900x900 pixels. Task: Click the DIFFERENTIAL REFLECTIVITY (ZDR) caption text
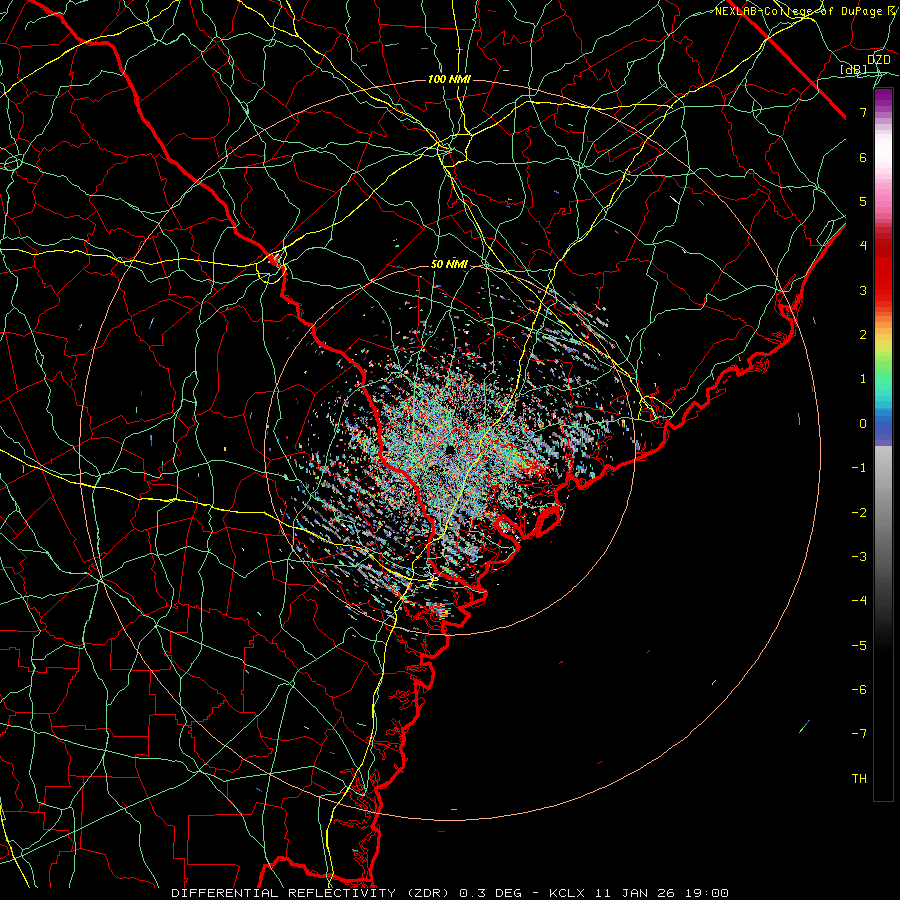312,893
